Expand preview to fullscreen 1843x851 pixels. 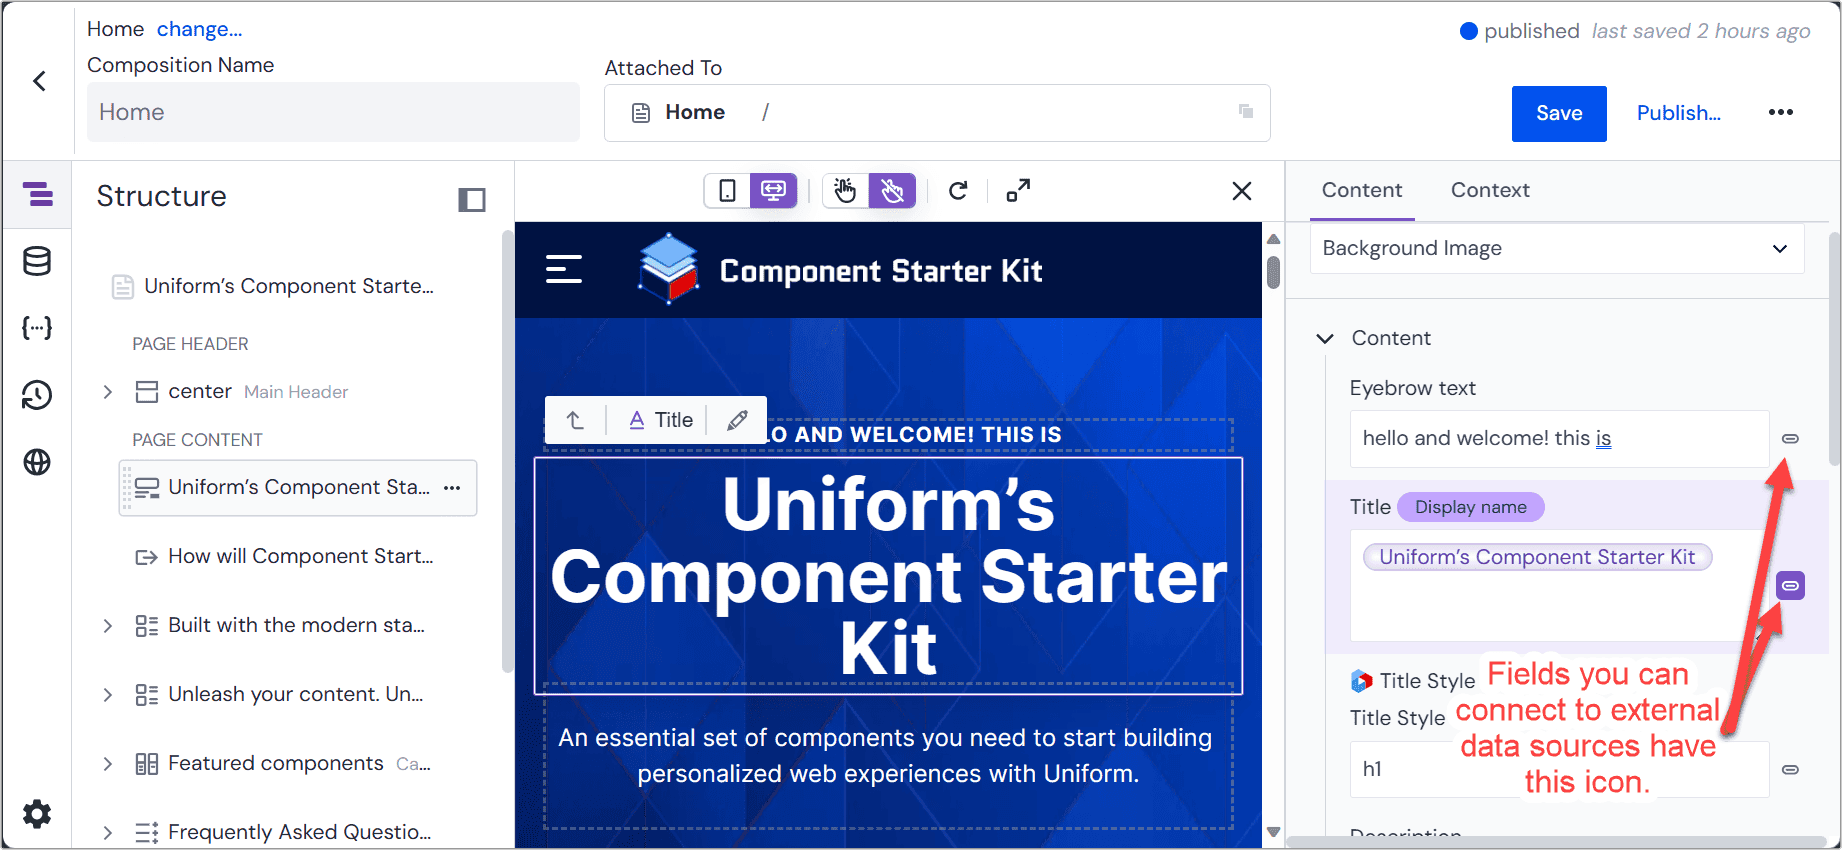[x=1018, y=190]
